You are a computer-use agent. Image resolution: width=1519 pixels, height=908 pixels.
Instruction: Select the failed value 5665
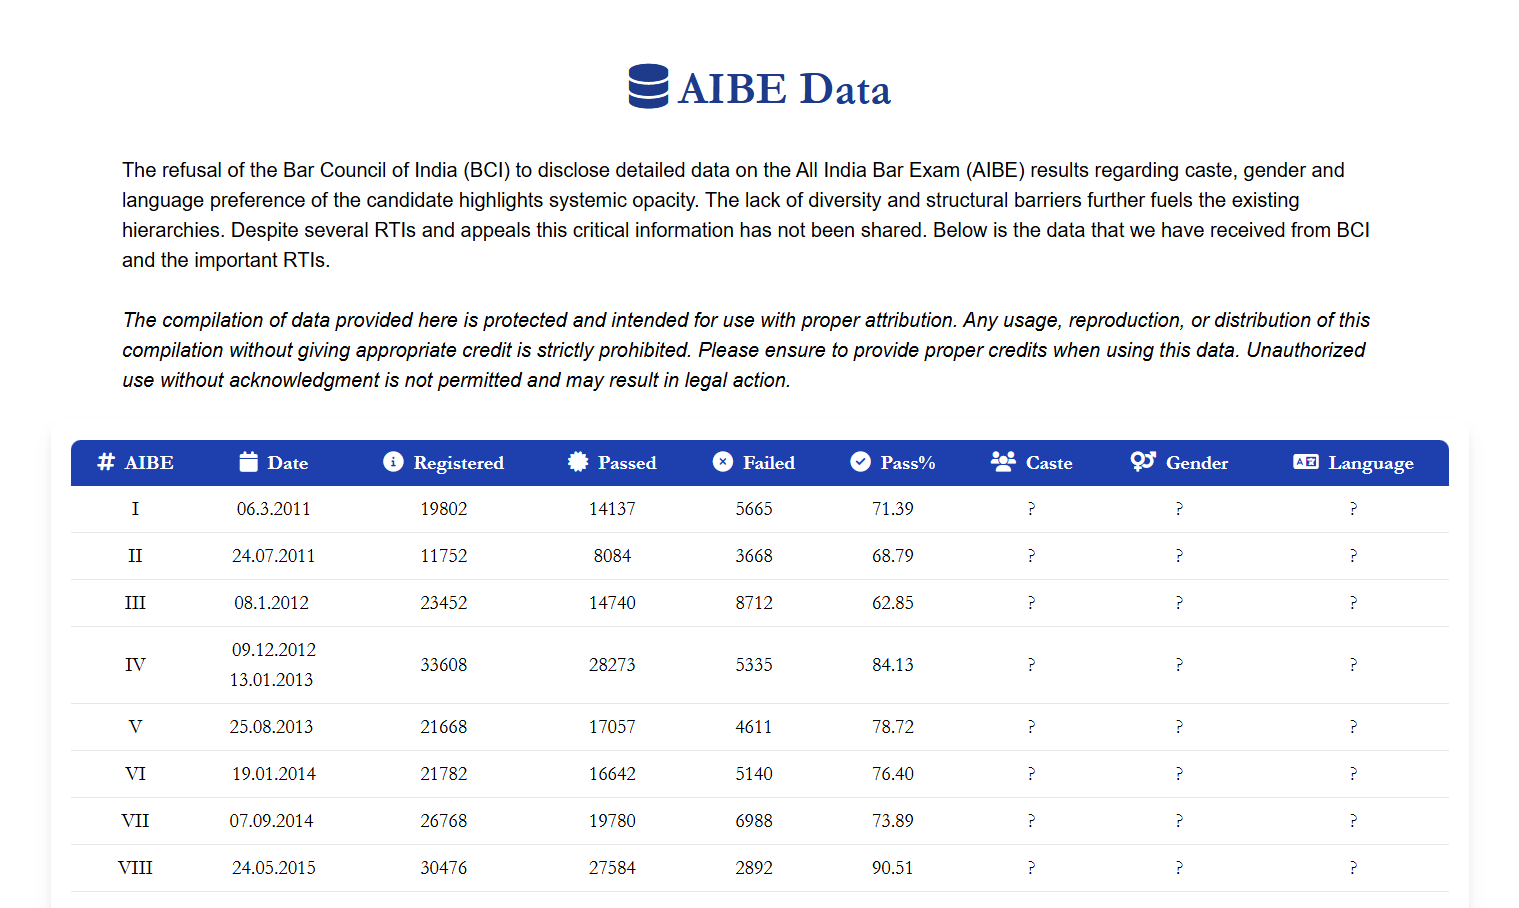point(754,509)
